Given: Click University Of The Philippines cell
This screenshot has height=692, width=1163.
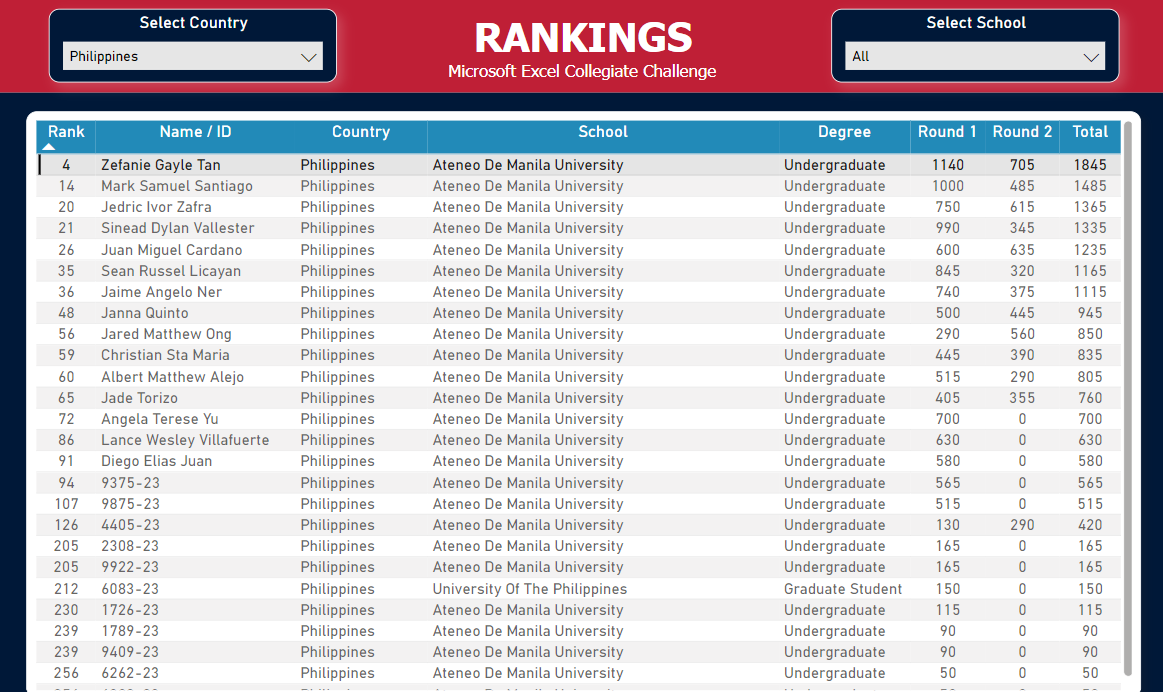Looking at the screenshot, I should [x=529, y=589].
